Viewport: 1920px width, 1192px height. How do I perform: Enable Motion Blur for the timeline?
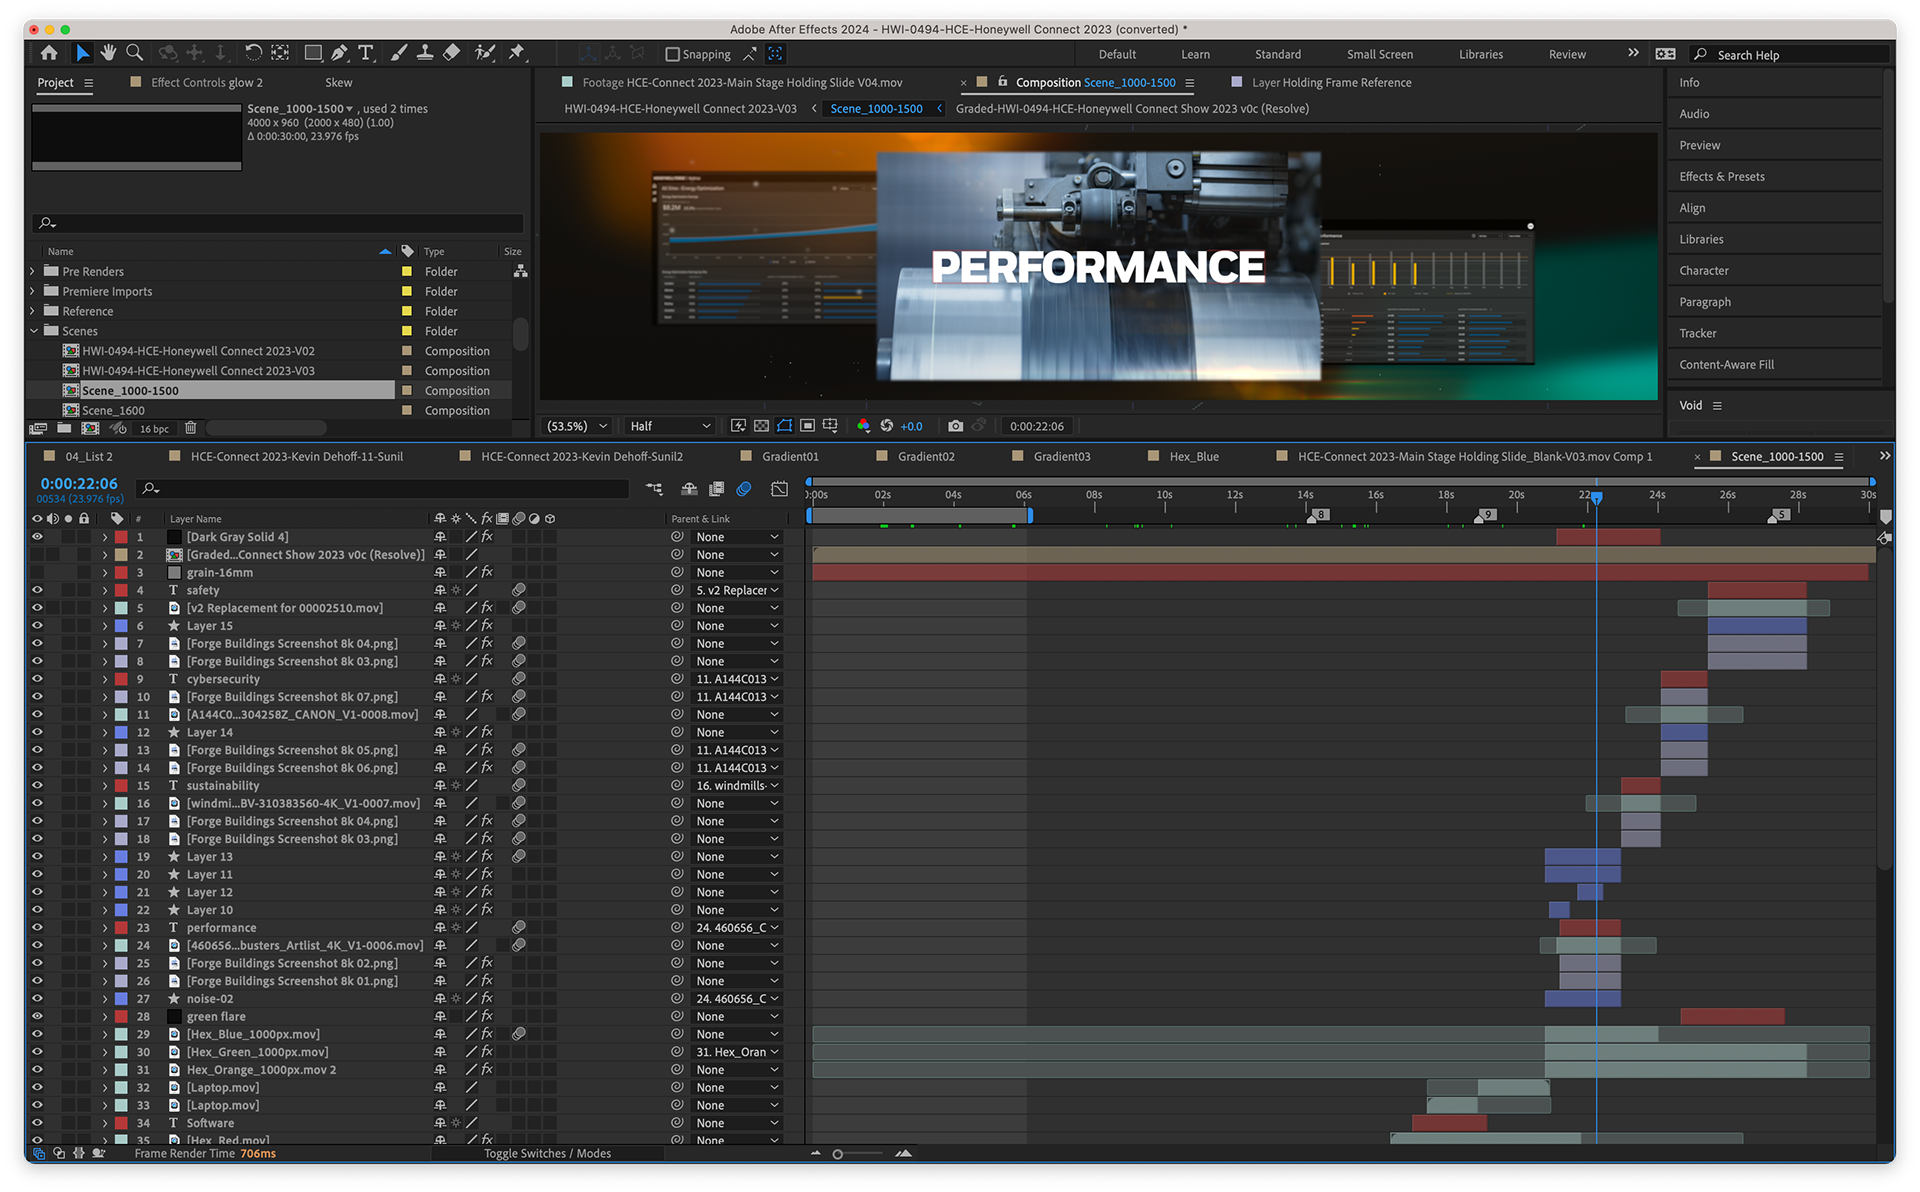coord(744,489)
